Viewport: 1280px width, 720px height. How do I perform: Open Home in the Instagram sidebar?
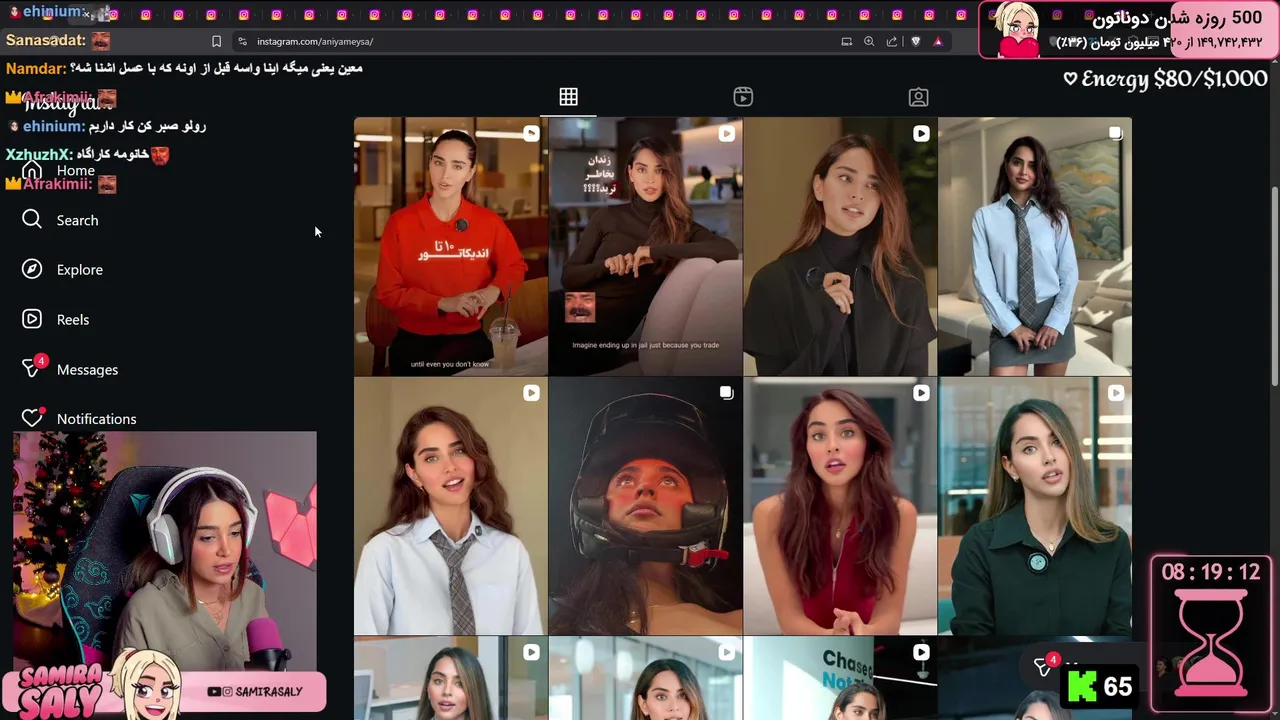coord(59,170)
